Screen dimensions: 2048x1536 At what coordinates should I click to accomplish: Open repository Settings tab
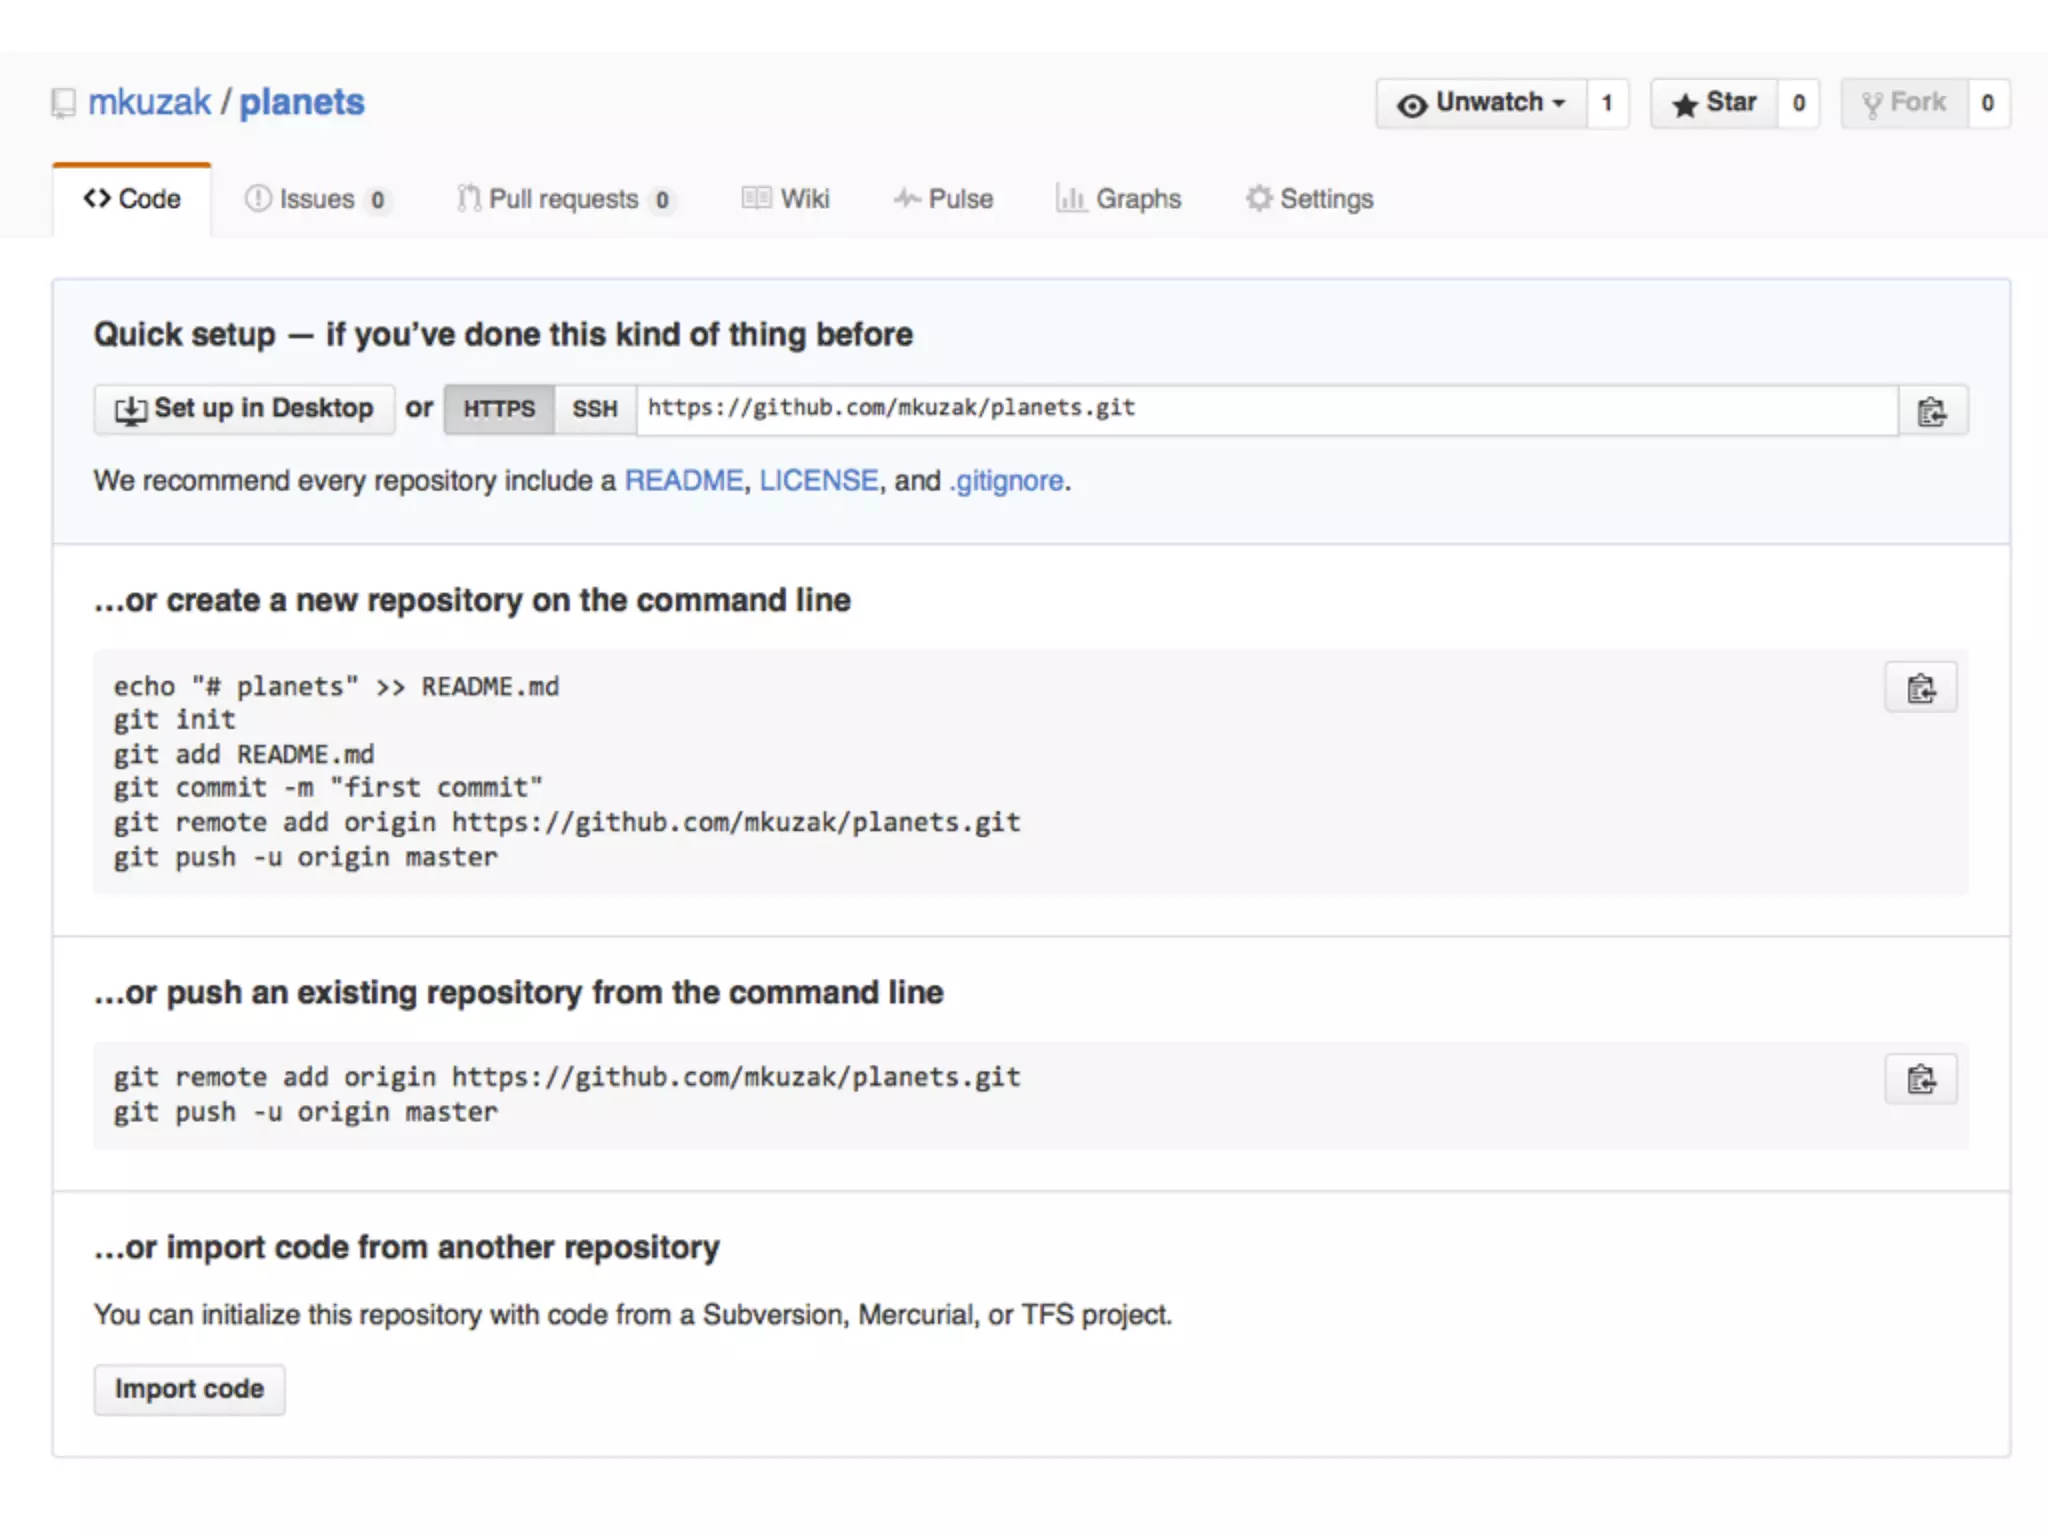tap(1310, 199)
